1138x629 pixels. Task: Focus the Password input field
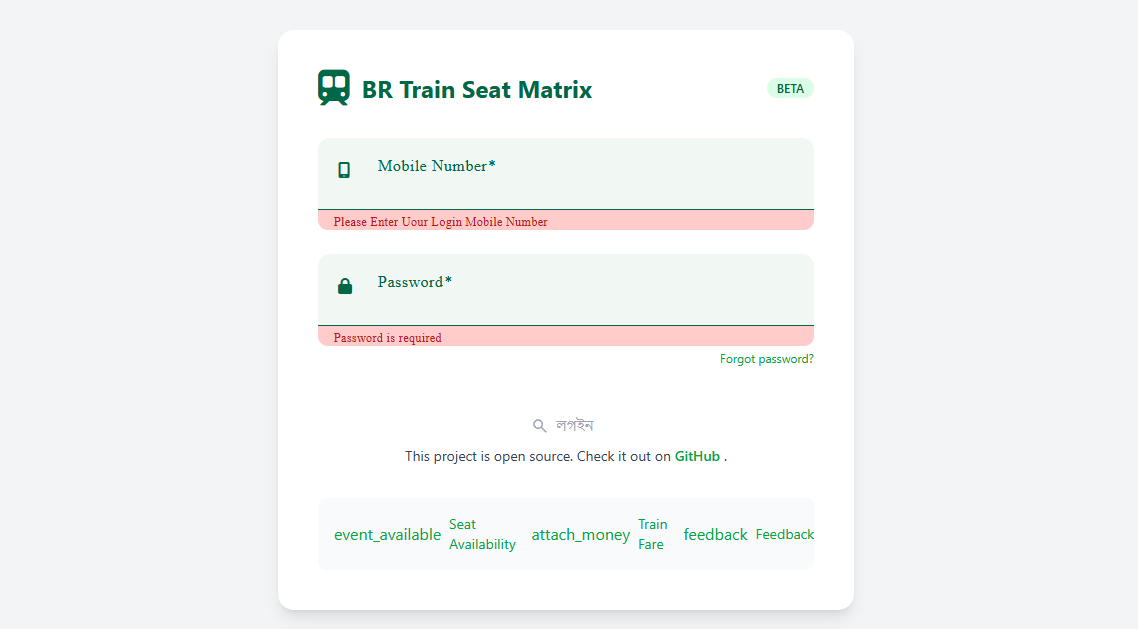click(x=566, y=290)
